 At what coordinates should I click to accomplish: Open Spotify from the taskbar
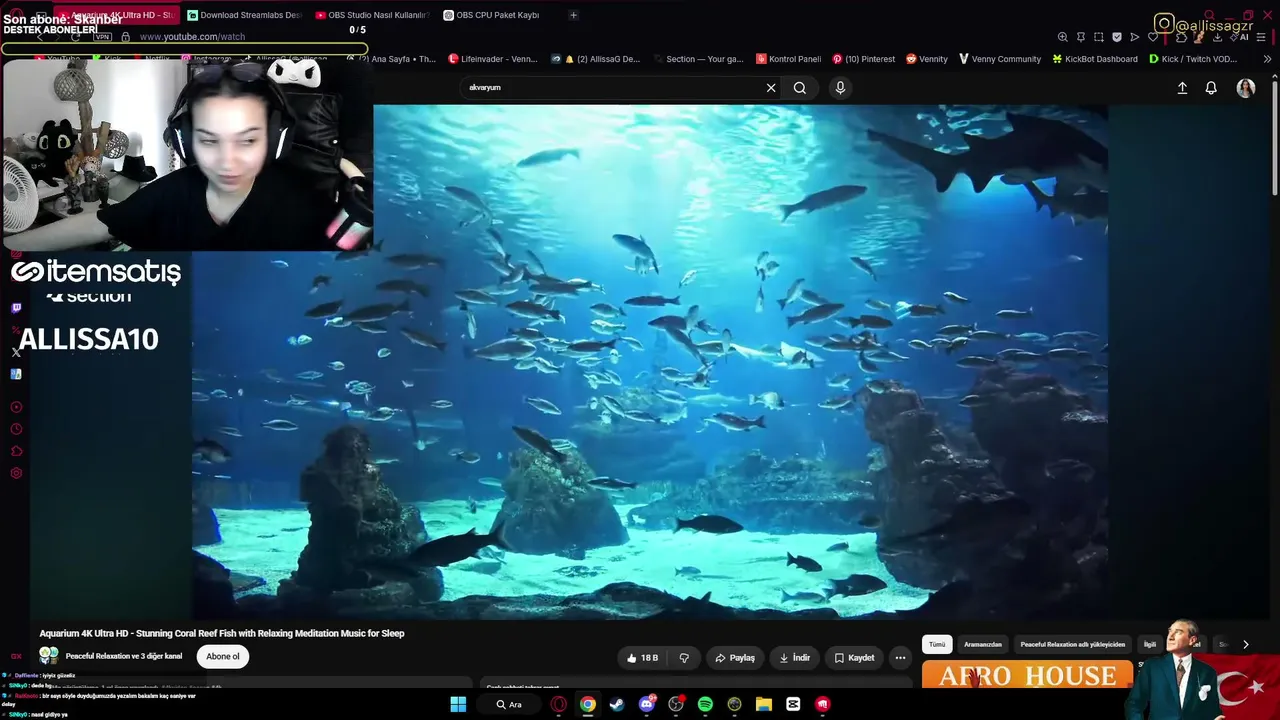click(x=705, y=704)
